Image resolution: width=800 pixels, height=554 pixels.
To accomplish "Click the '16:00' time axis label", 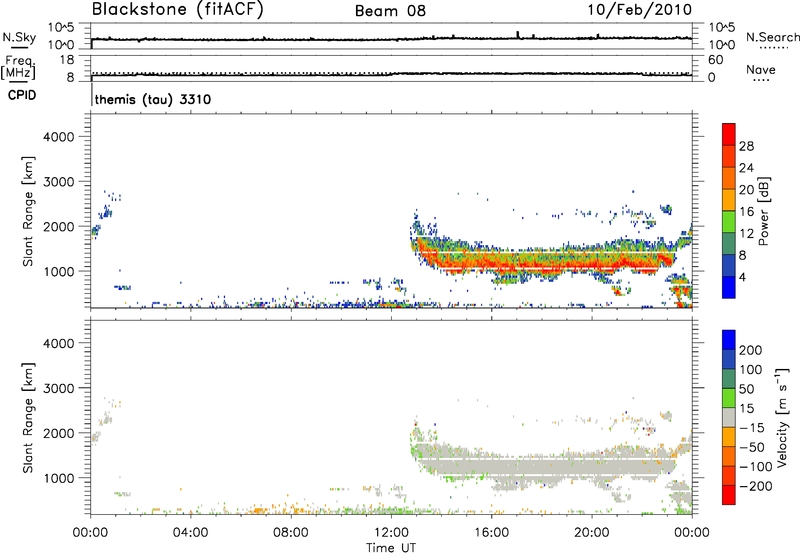I will pos(491,533).
